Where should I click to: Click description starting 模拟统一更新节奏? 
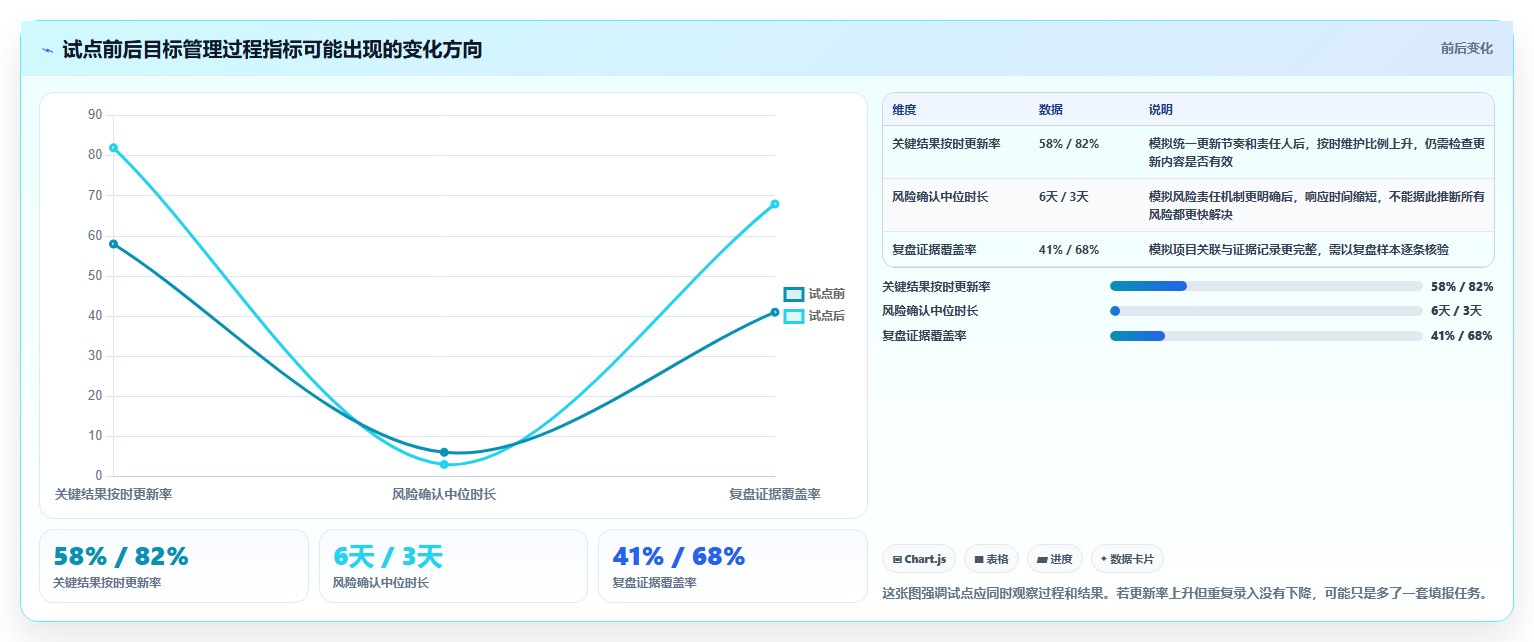coord(1317,152)
